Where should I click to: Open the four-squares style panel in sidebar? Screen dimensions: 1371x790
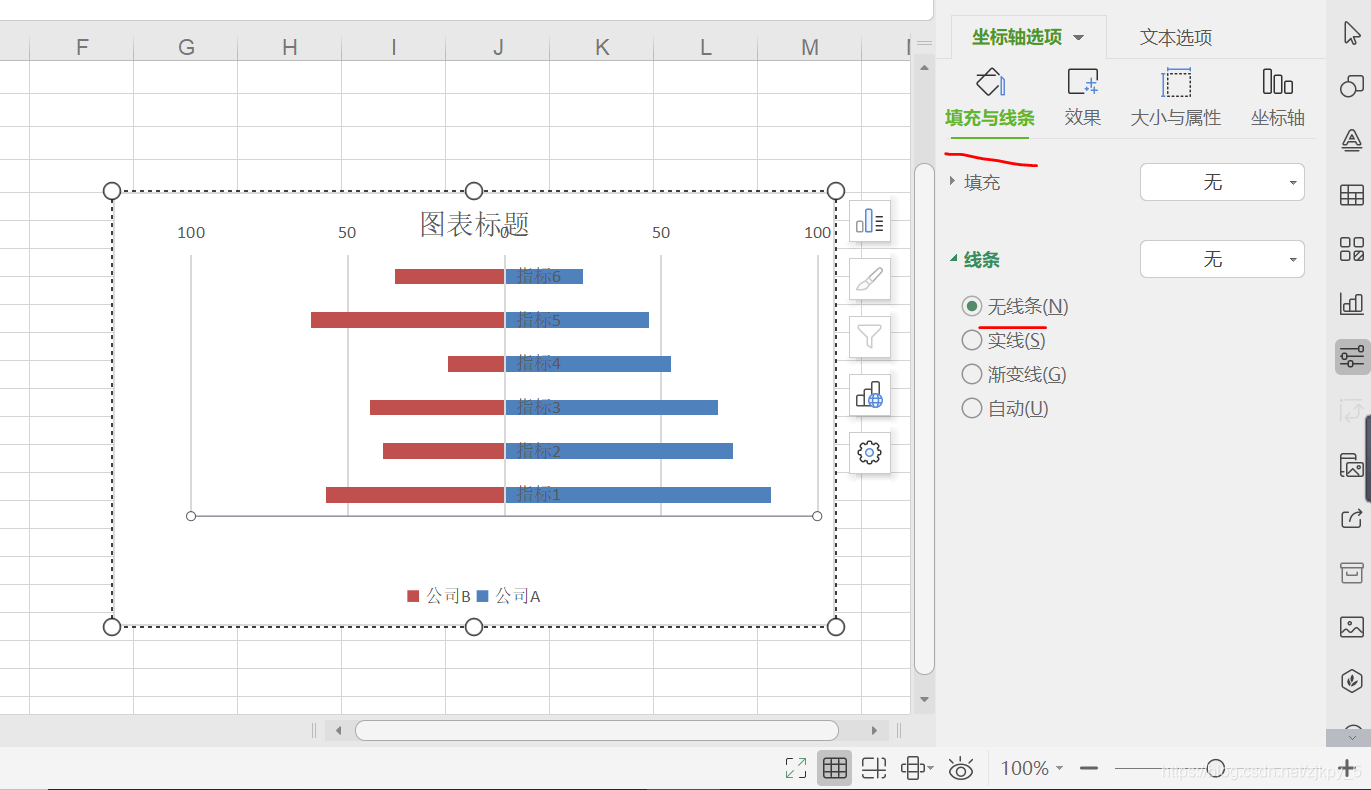[x=1352, y=249]
